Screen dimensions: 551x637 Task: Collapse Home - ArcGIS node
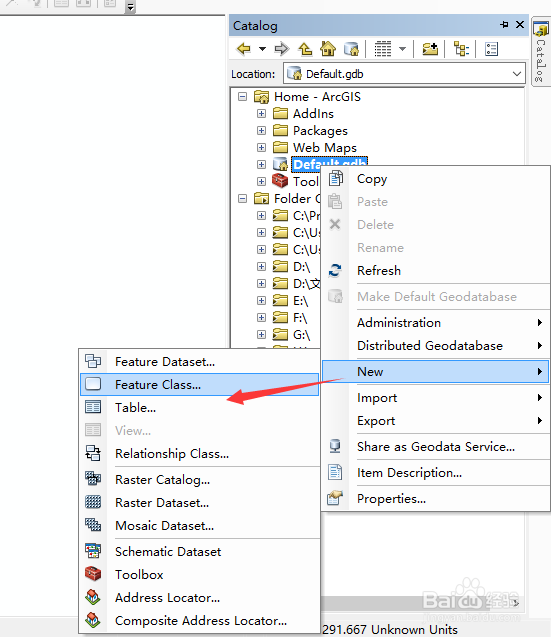pos(243,97)
